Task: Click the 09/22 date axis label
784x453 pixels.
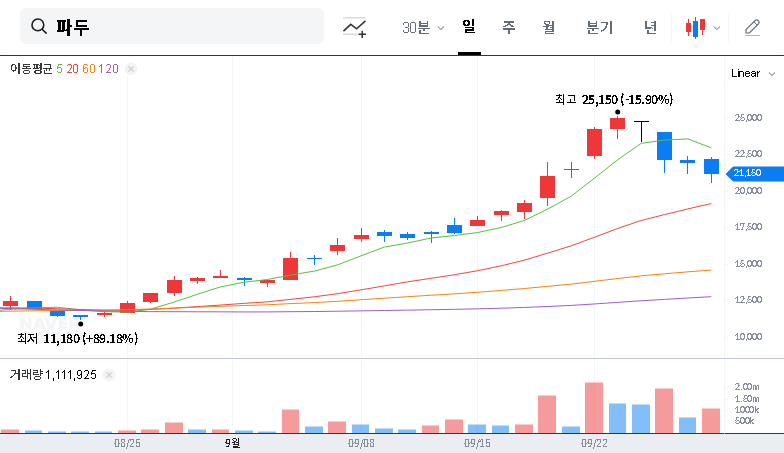Action: [x=594, y=443]
